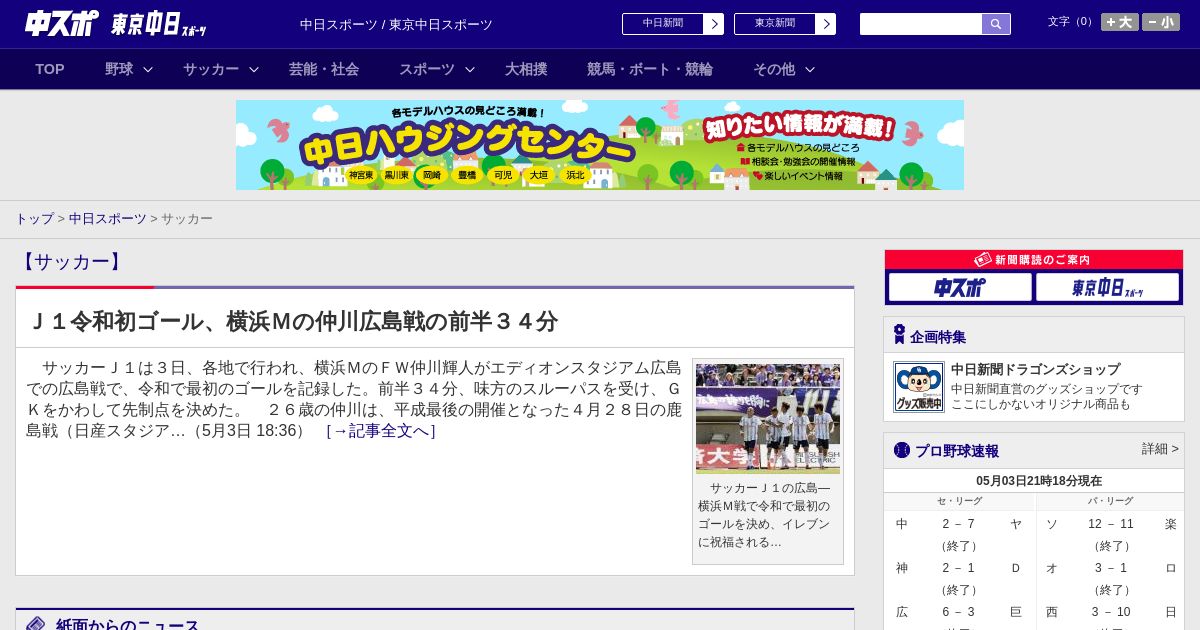Open the 中日ハウジングセンター banner ad
Screen dimensions: 1200x630
coord(600,145)
